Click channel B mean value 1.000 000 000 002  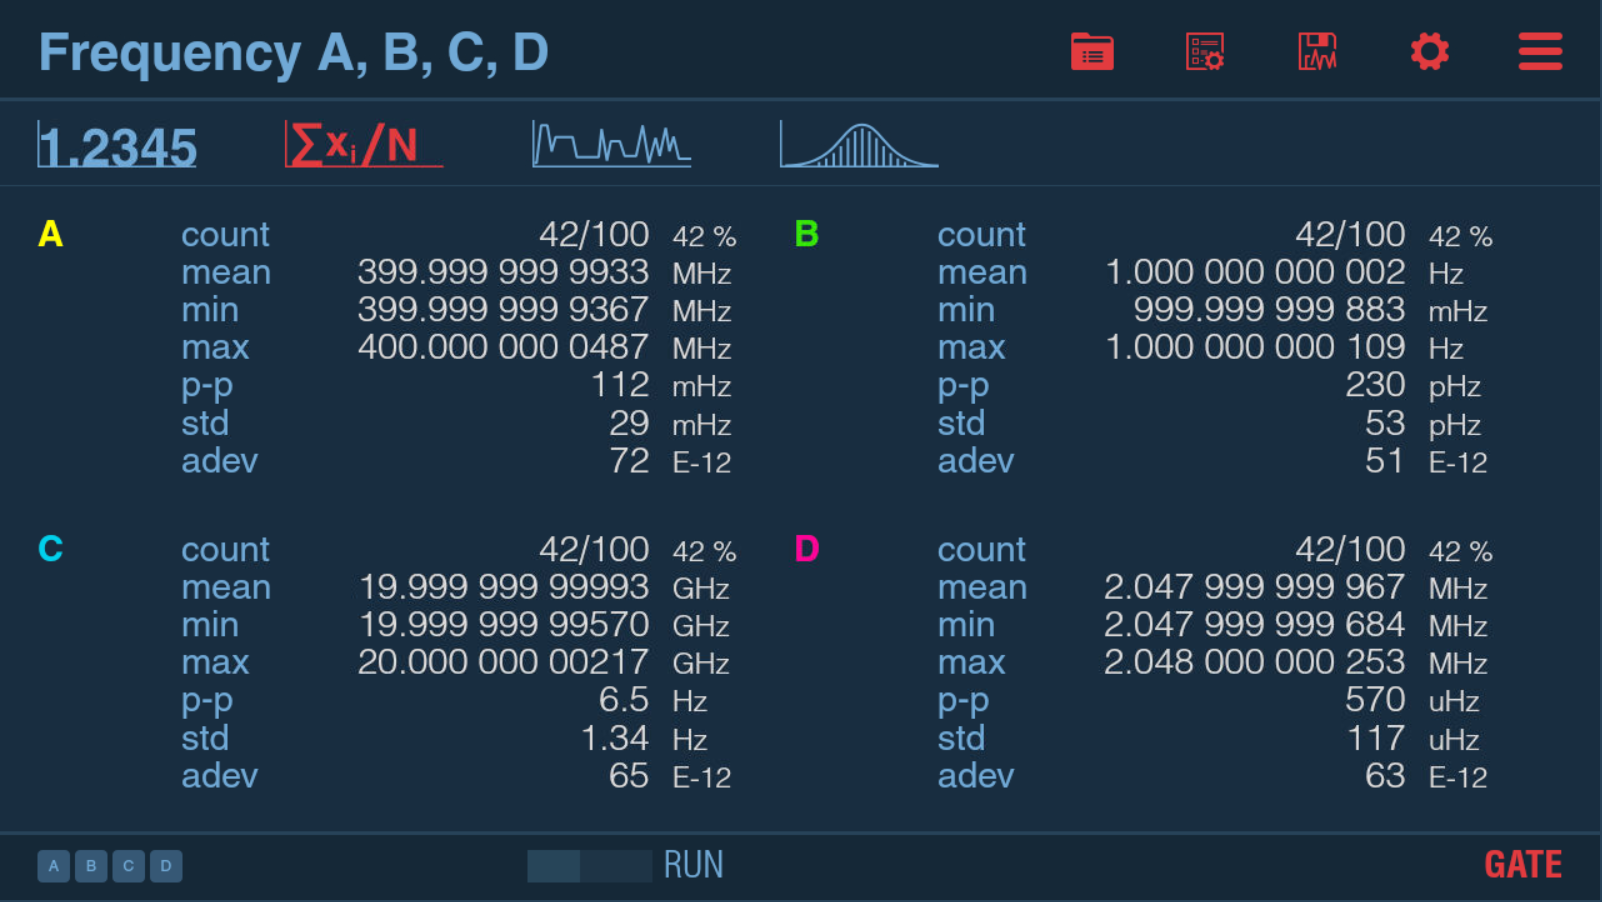pyautogui.click(x=1255, y=272)
